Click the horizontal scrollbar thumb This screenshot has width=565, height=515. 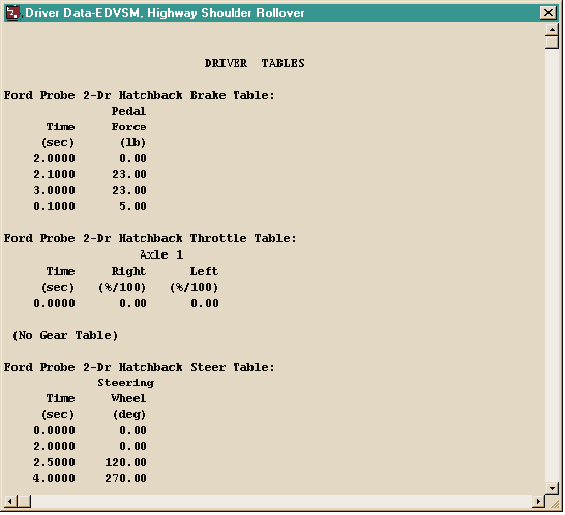pyautogui.click(x=24, y=501)
